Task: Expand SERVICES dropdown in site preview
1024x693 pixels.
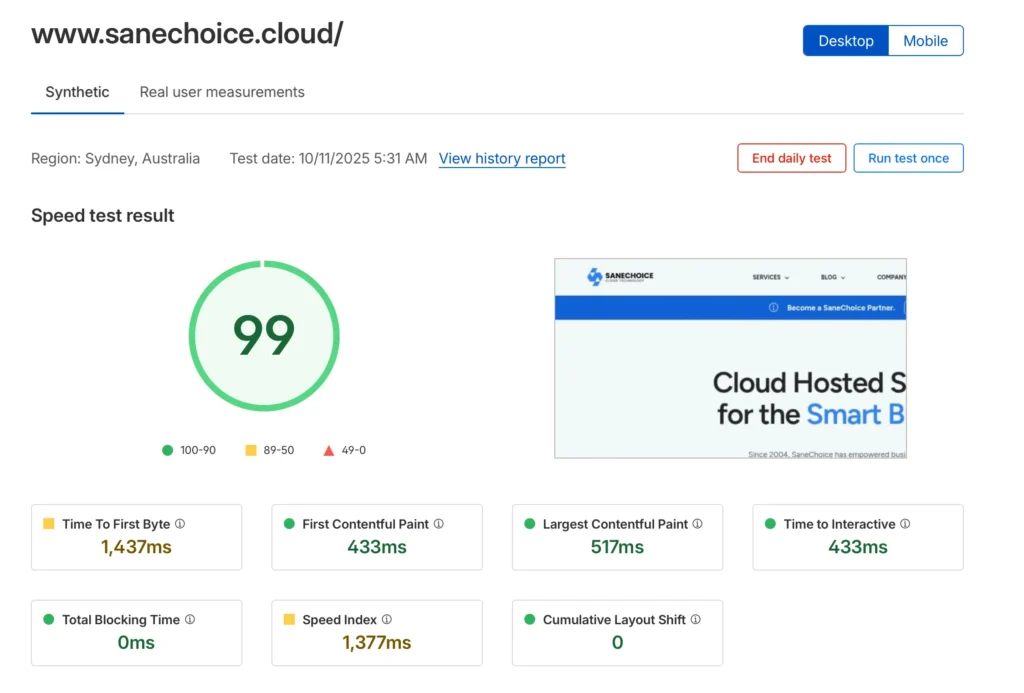Action: (771, 278)
